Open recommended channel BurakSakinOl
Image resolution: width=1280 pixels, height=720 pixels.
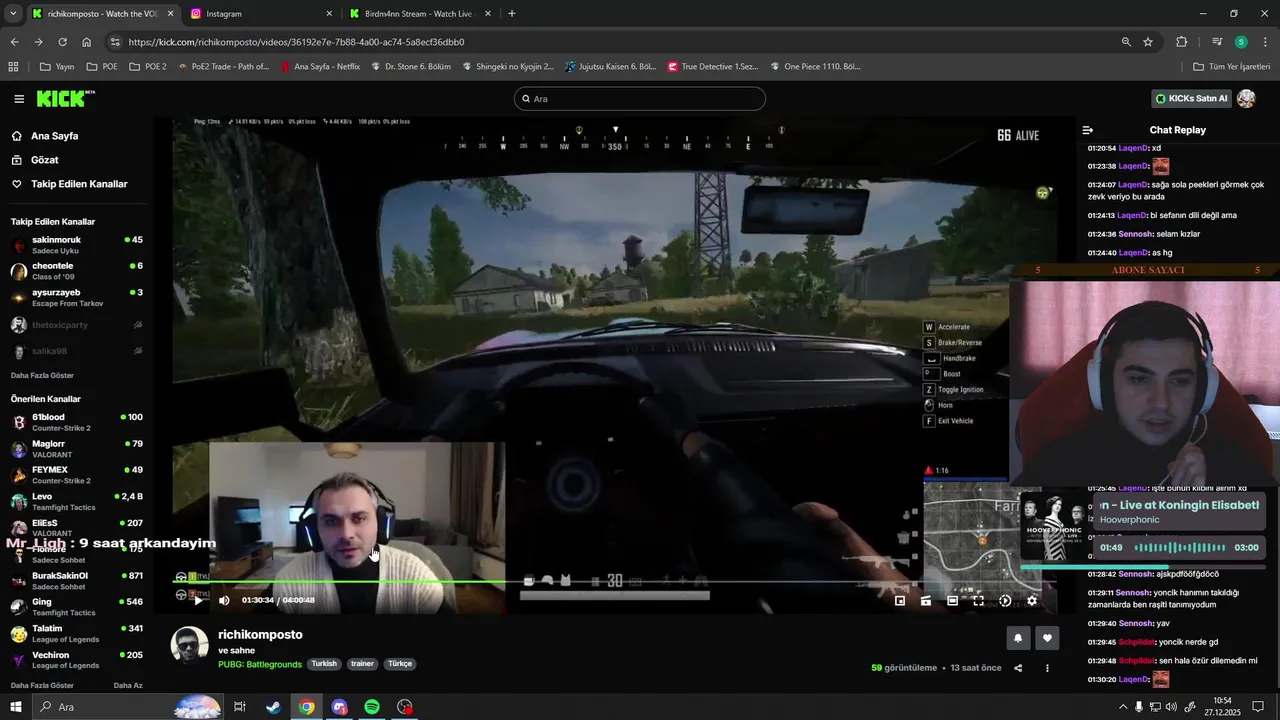pos(76,581)
